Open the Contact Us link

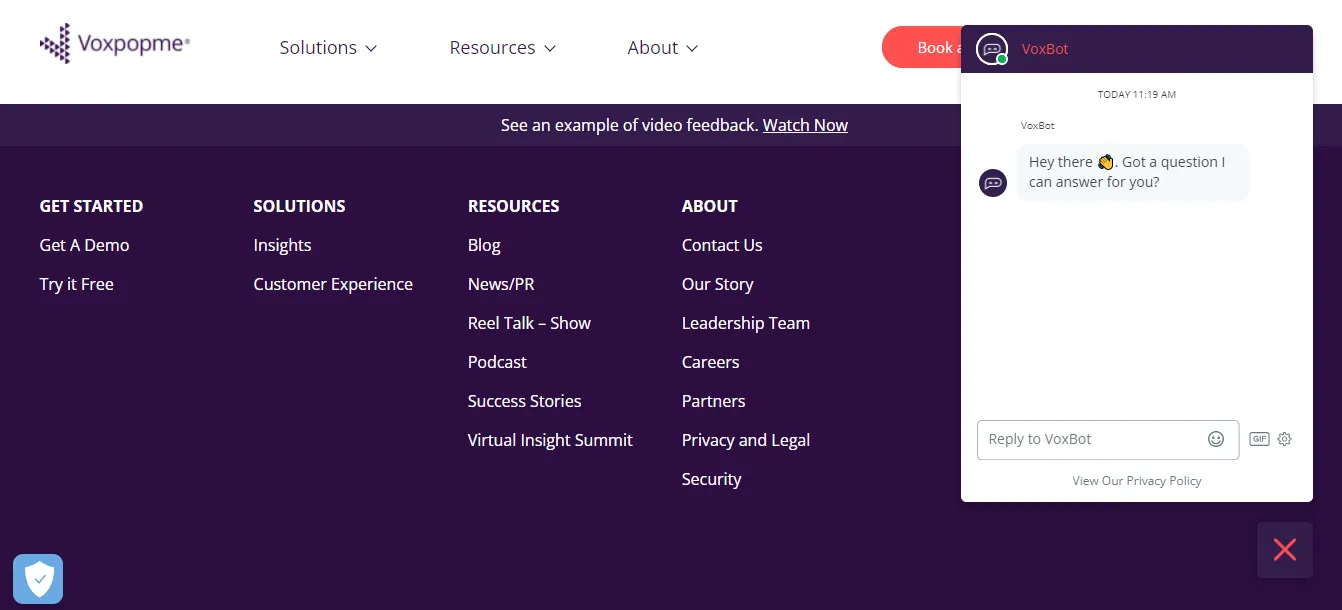tap(722, 245)
